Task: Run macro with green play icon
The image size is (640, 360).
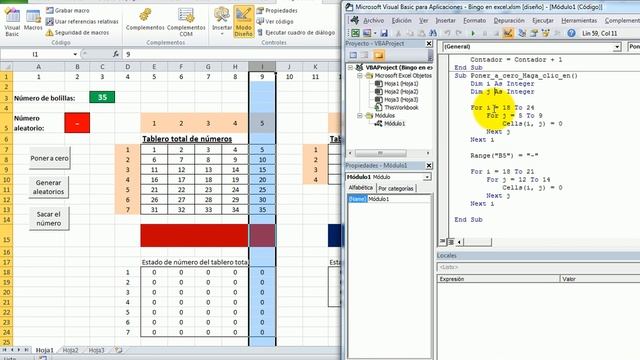Action: (473, 33)
